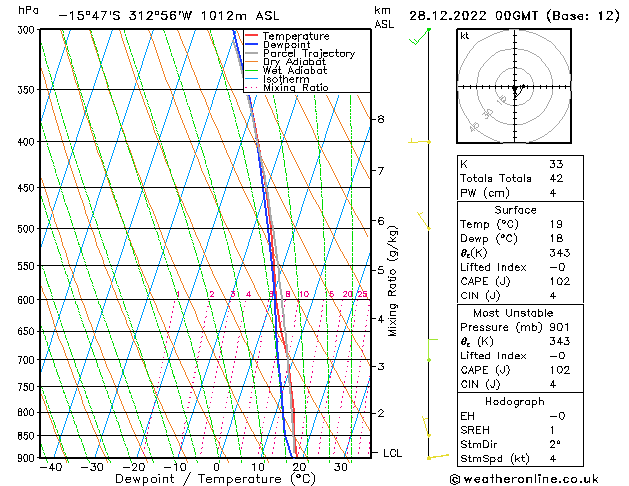Click the 700 hPa axis label
Screen dimensions: 629x486
28,360
